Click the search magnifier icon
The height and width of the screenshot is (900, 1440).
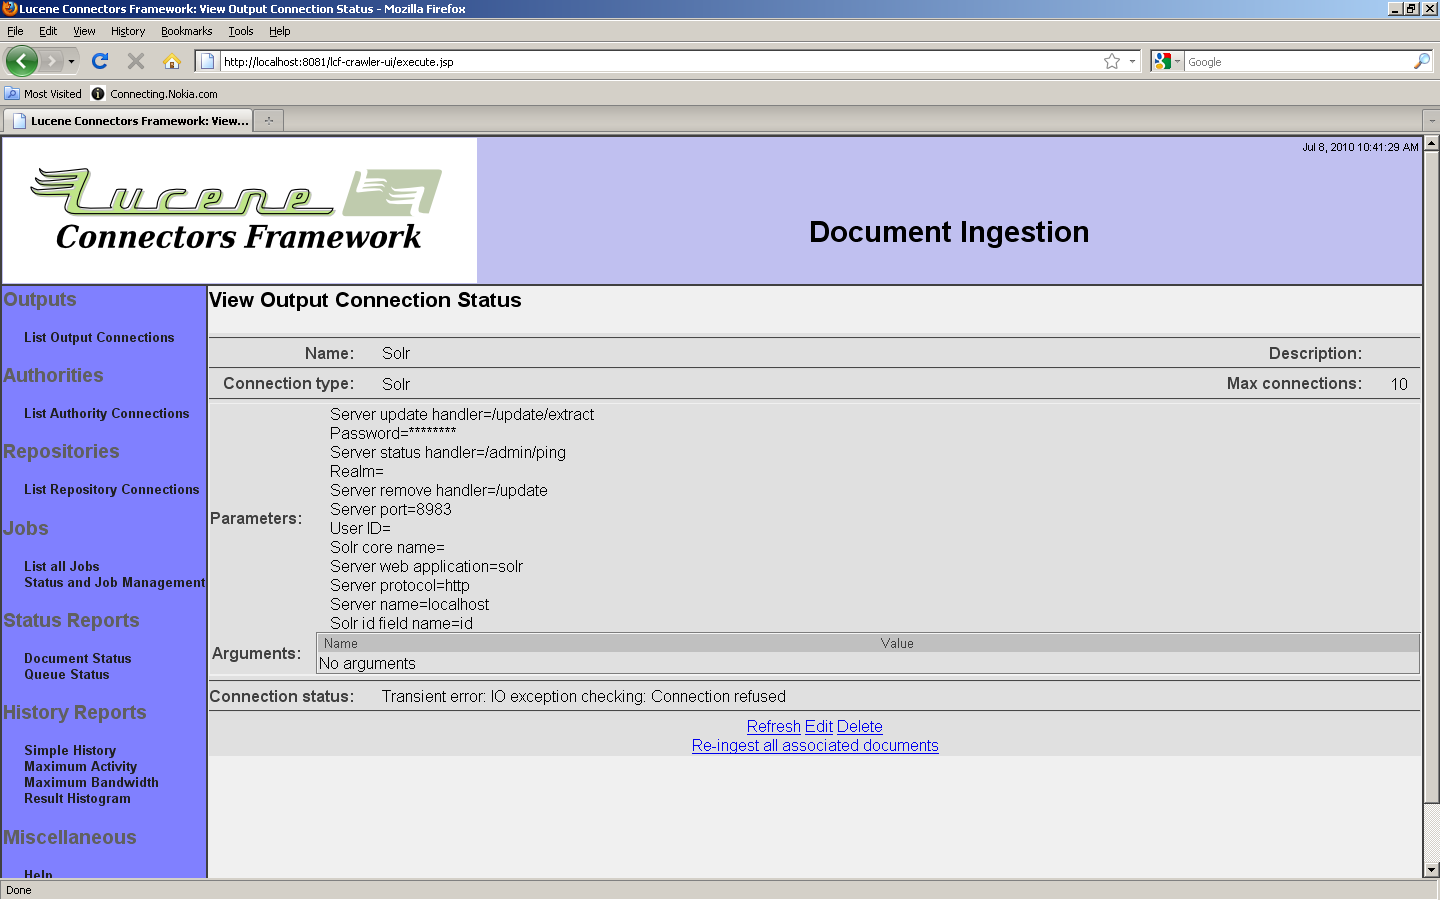[x=1421, y=61]
